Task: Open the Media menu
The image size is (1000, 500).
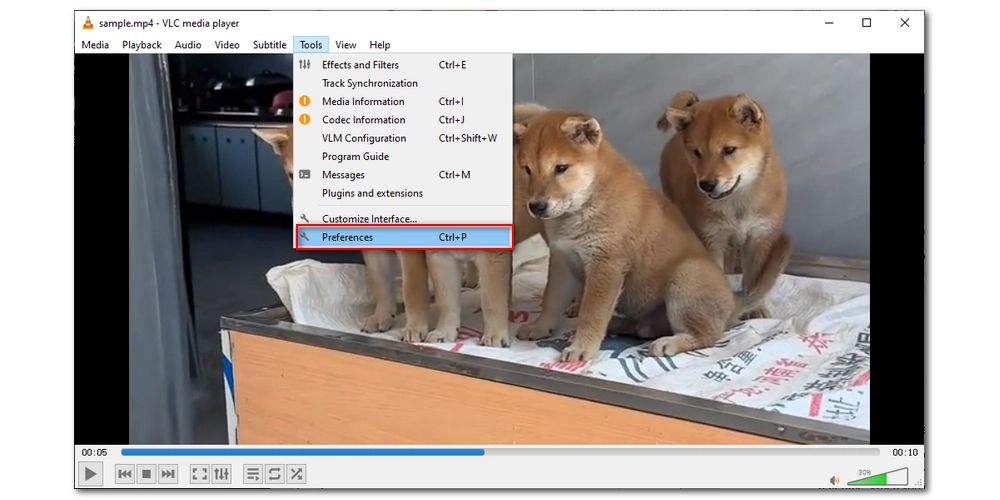Action: 95,45
